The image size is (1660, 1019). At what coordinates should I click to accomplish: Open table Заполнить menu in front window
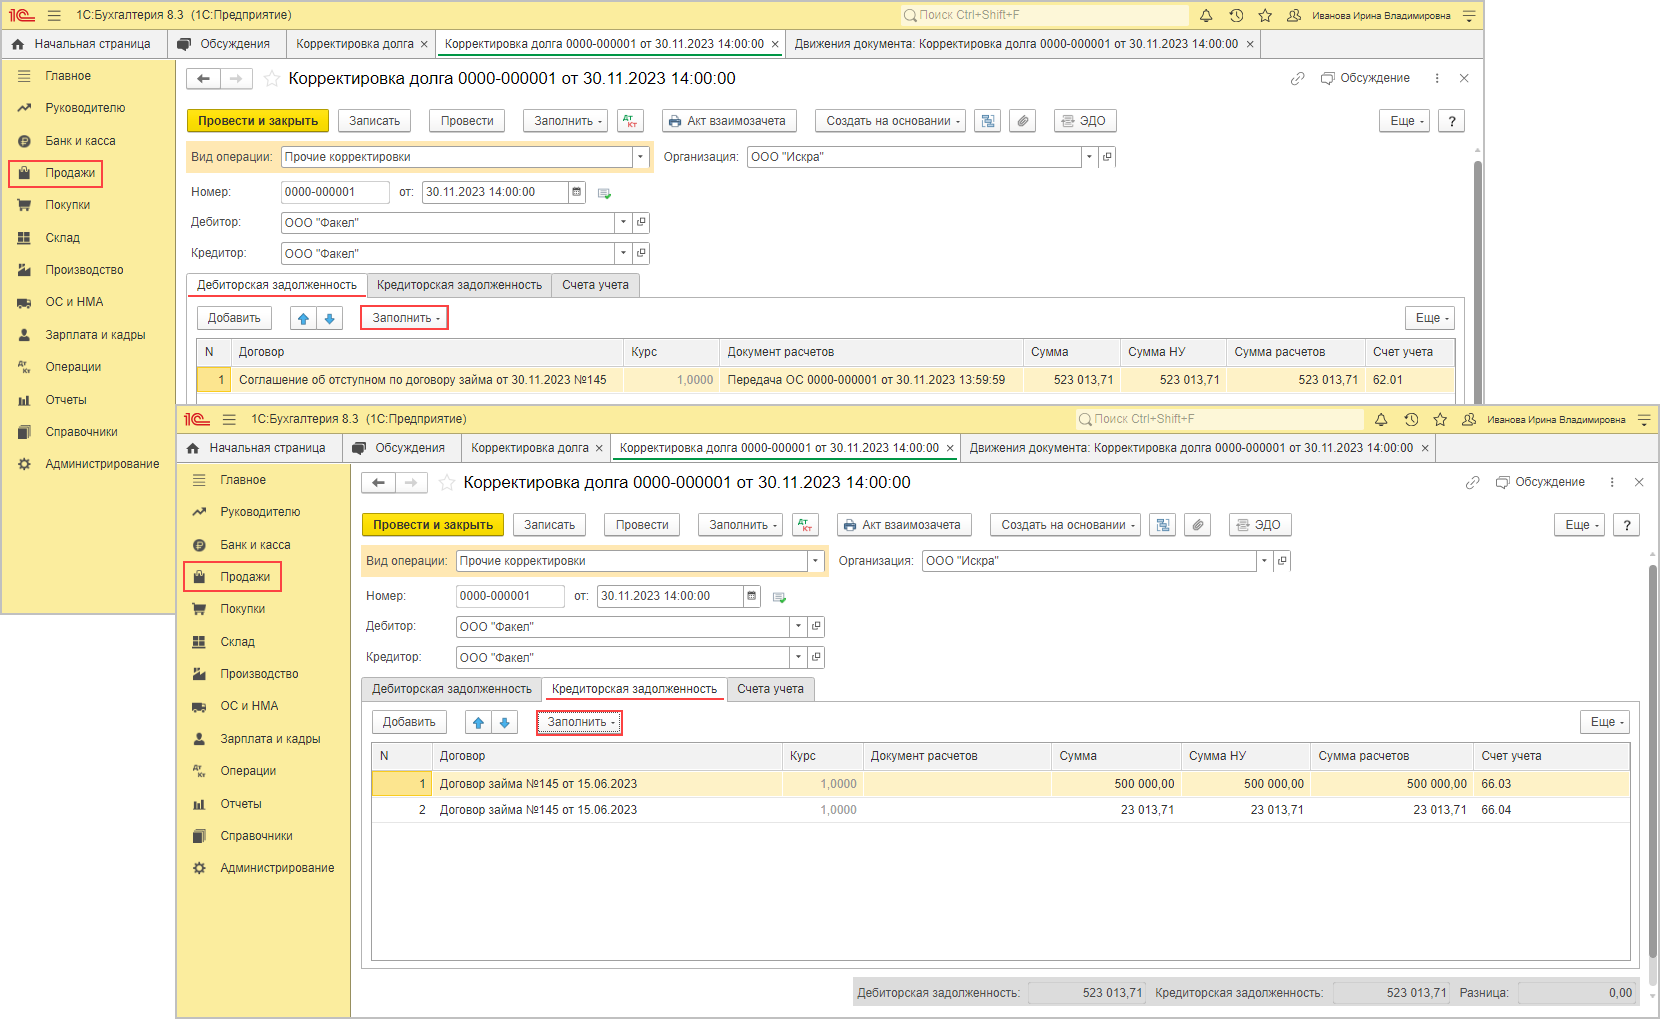580,722
